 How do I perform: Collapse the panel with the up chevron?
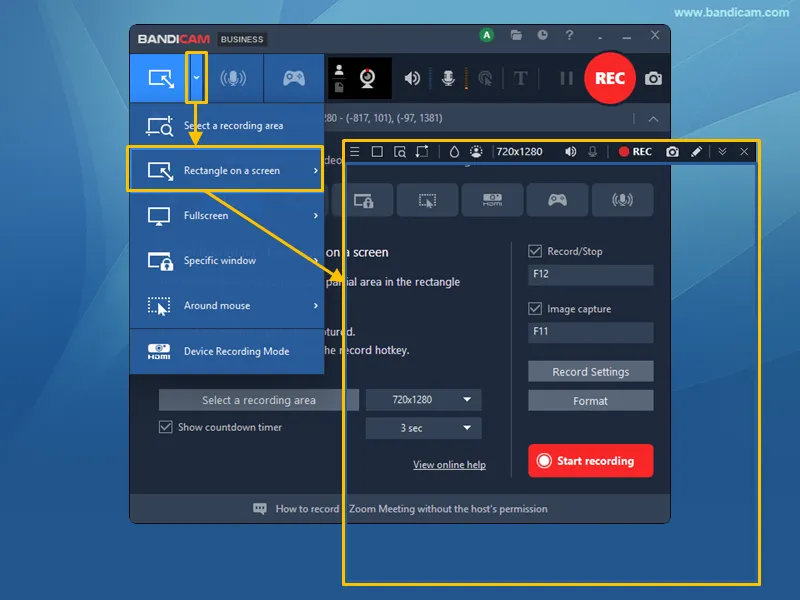[x=653, y=119]
